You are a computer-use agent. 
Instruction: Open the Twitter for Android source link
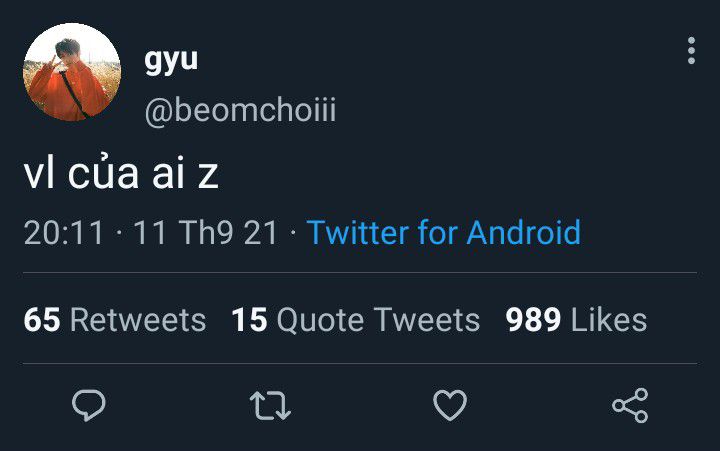pos(444,232)
